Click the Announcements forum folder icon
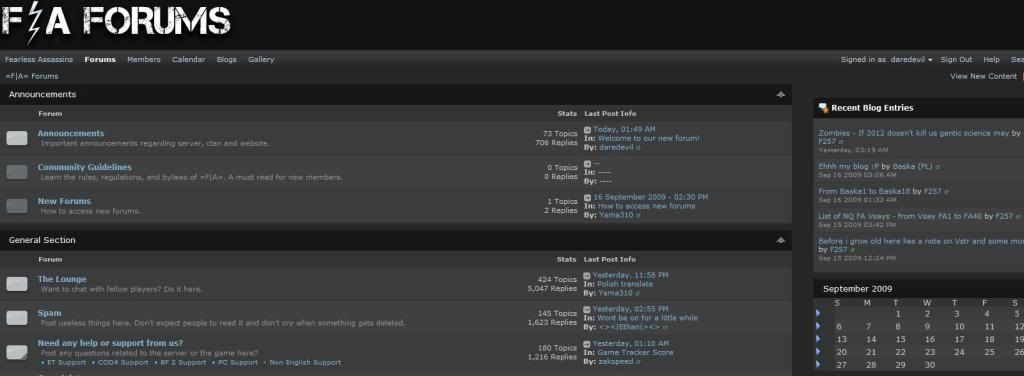The height and width of the screenshot is (376, 1024). tap(17, 138)
